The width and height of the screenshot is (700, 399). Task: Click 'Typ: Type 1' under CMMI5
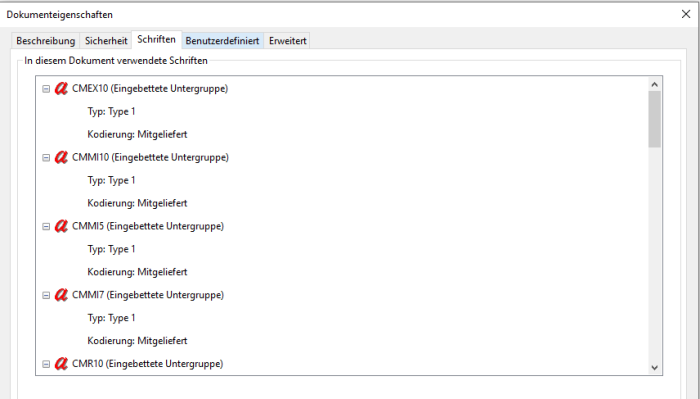[111, 249]
